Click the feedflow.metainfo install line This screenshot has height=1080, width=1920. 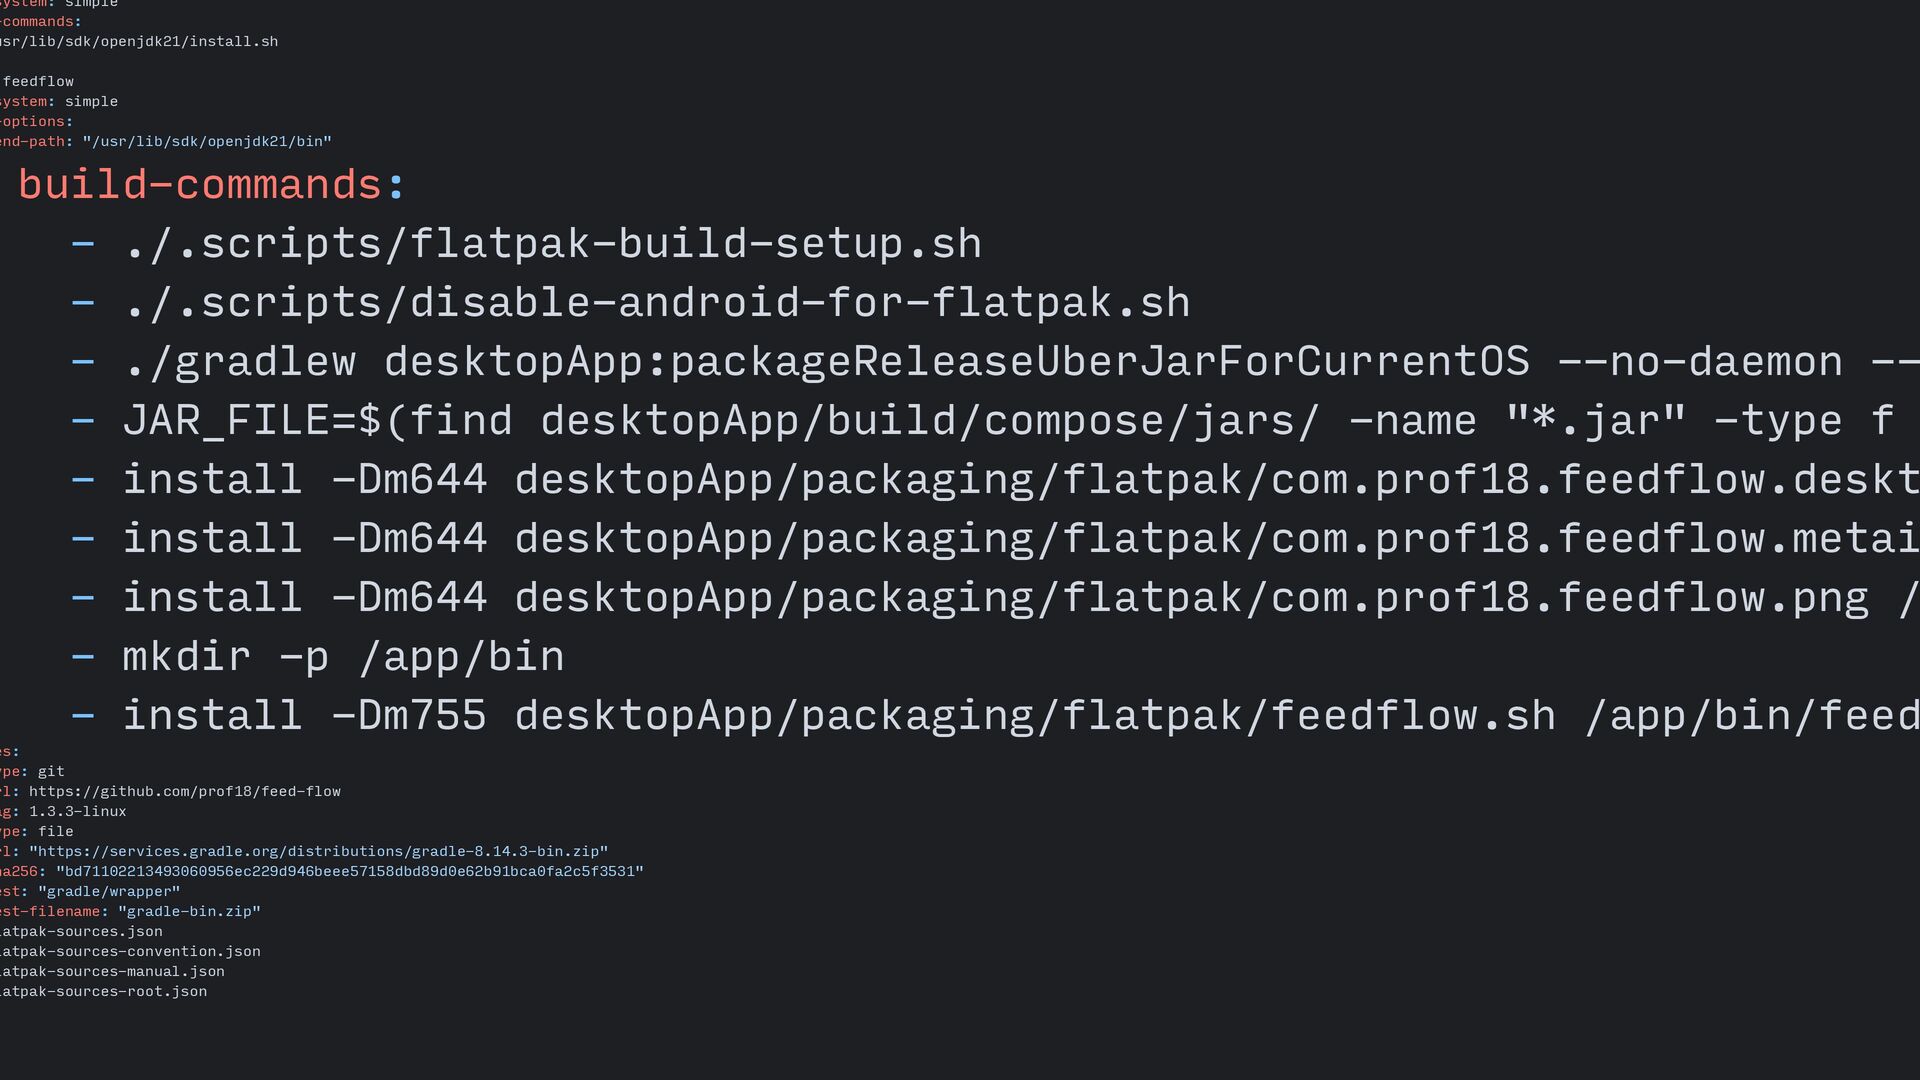1021,539
